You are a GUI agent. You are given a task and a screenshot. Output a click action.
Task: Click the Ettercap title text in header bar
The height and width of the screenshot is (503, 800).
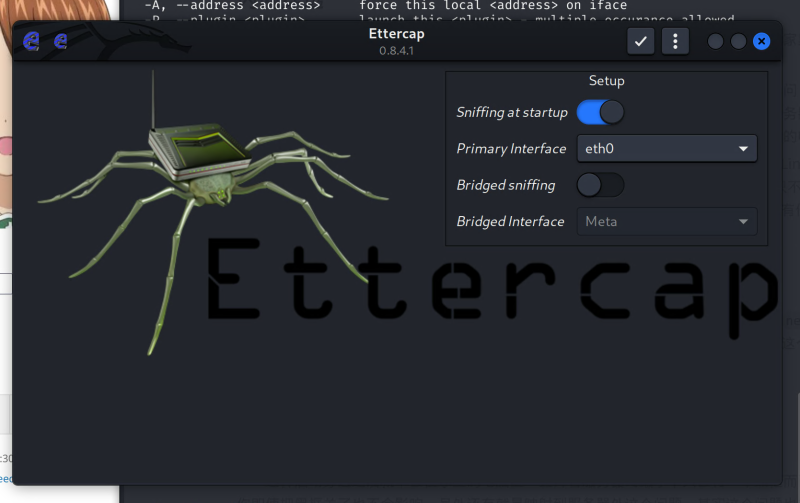(396, 34)
